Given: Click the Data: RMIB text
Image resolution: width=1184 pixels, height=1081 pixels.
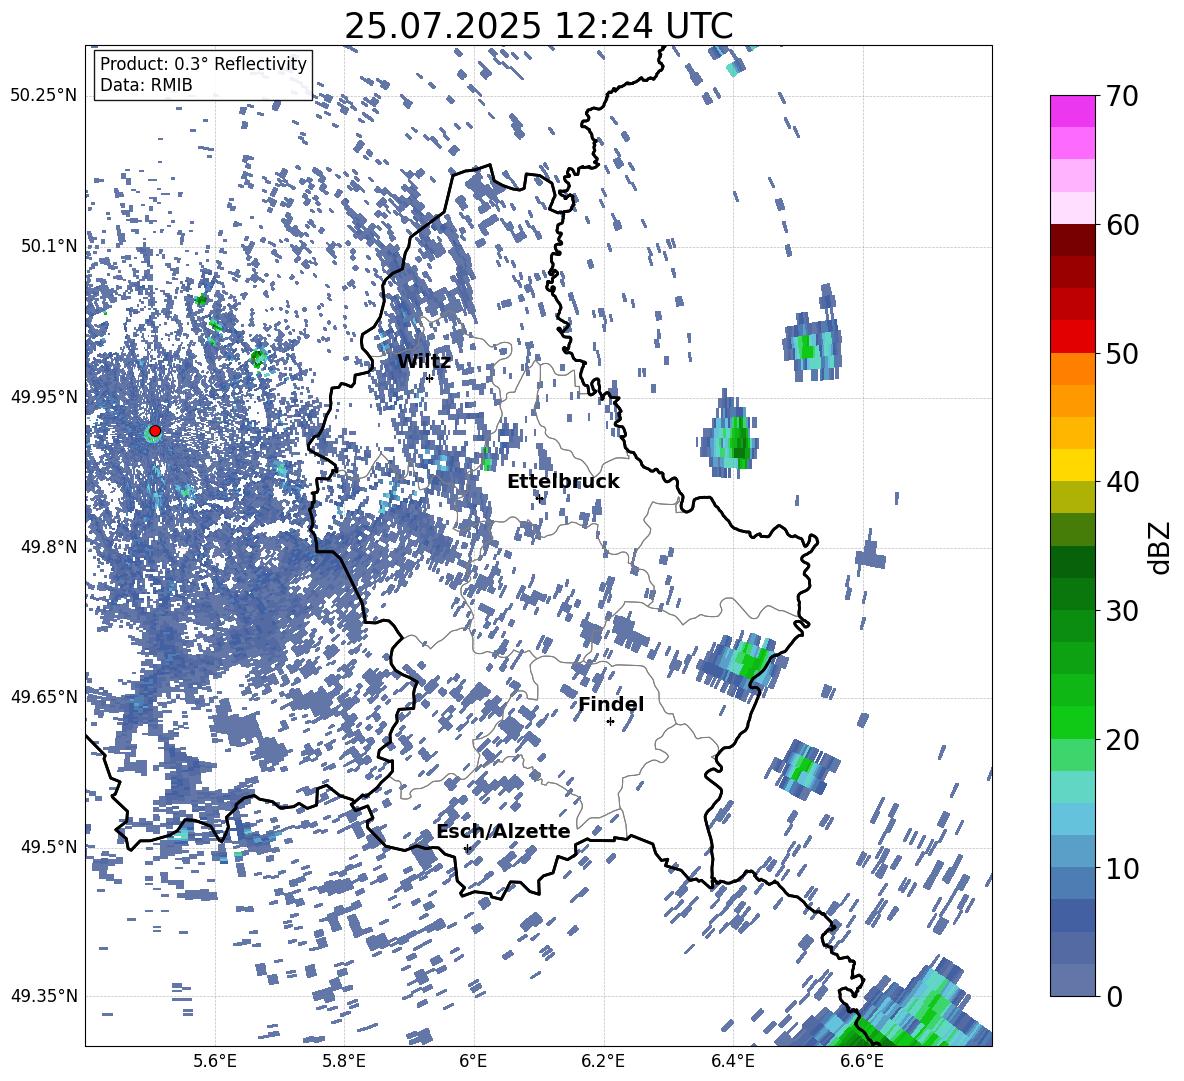Looking at the screenshot, I should [146, 85].
